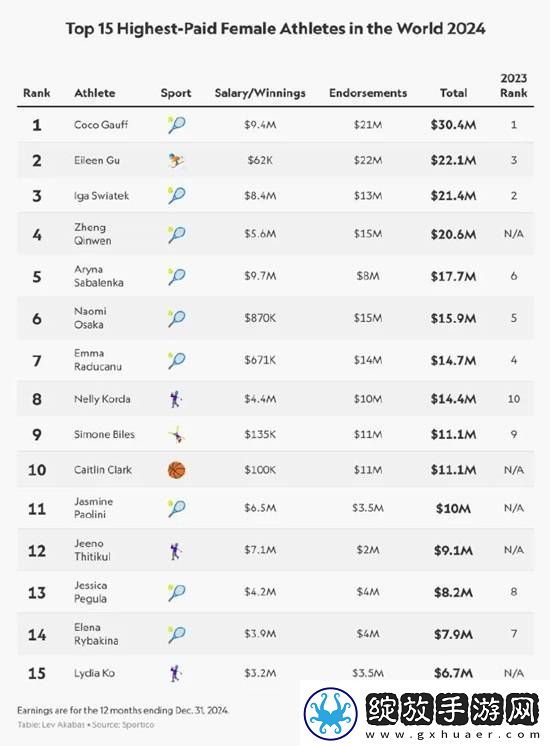The width and height of the screenshot is (550, 746).
Task: Open the www.gxhuaer.com watermark link
Action: (452, 735)
